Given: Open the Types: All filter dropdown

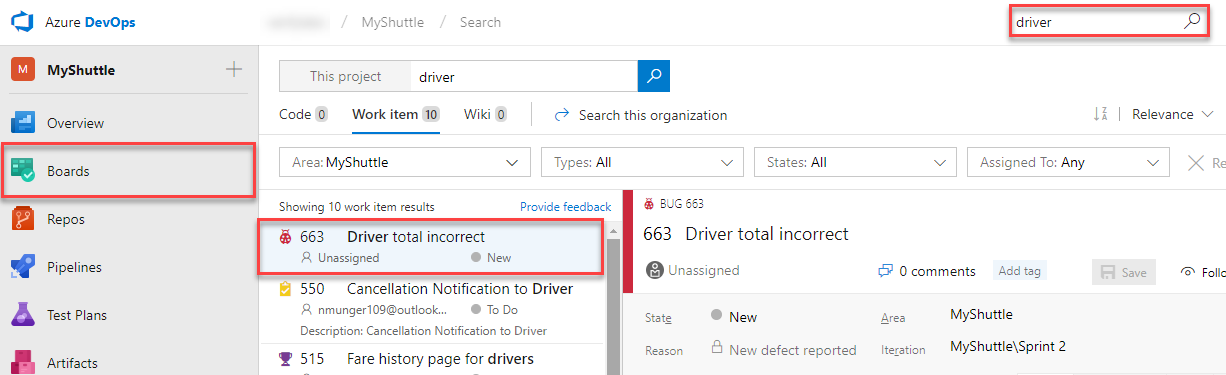Looking at the screenshot, I should coord(642,162).
